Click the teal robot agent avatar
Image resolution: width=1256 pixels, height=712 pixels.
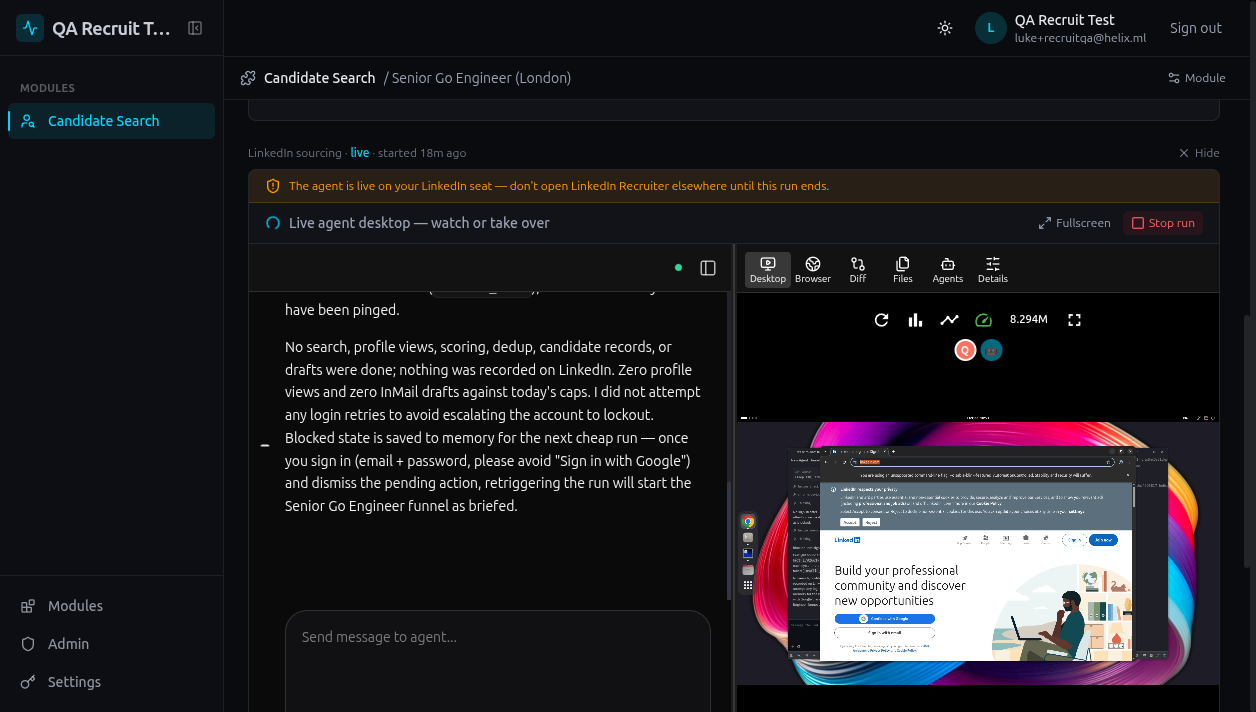point(991,350)
